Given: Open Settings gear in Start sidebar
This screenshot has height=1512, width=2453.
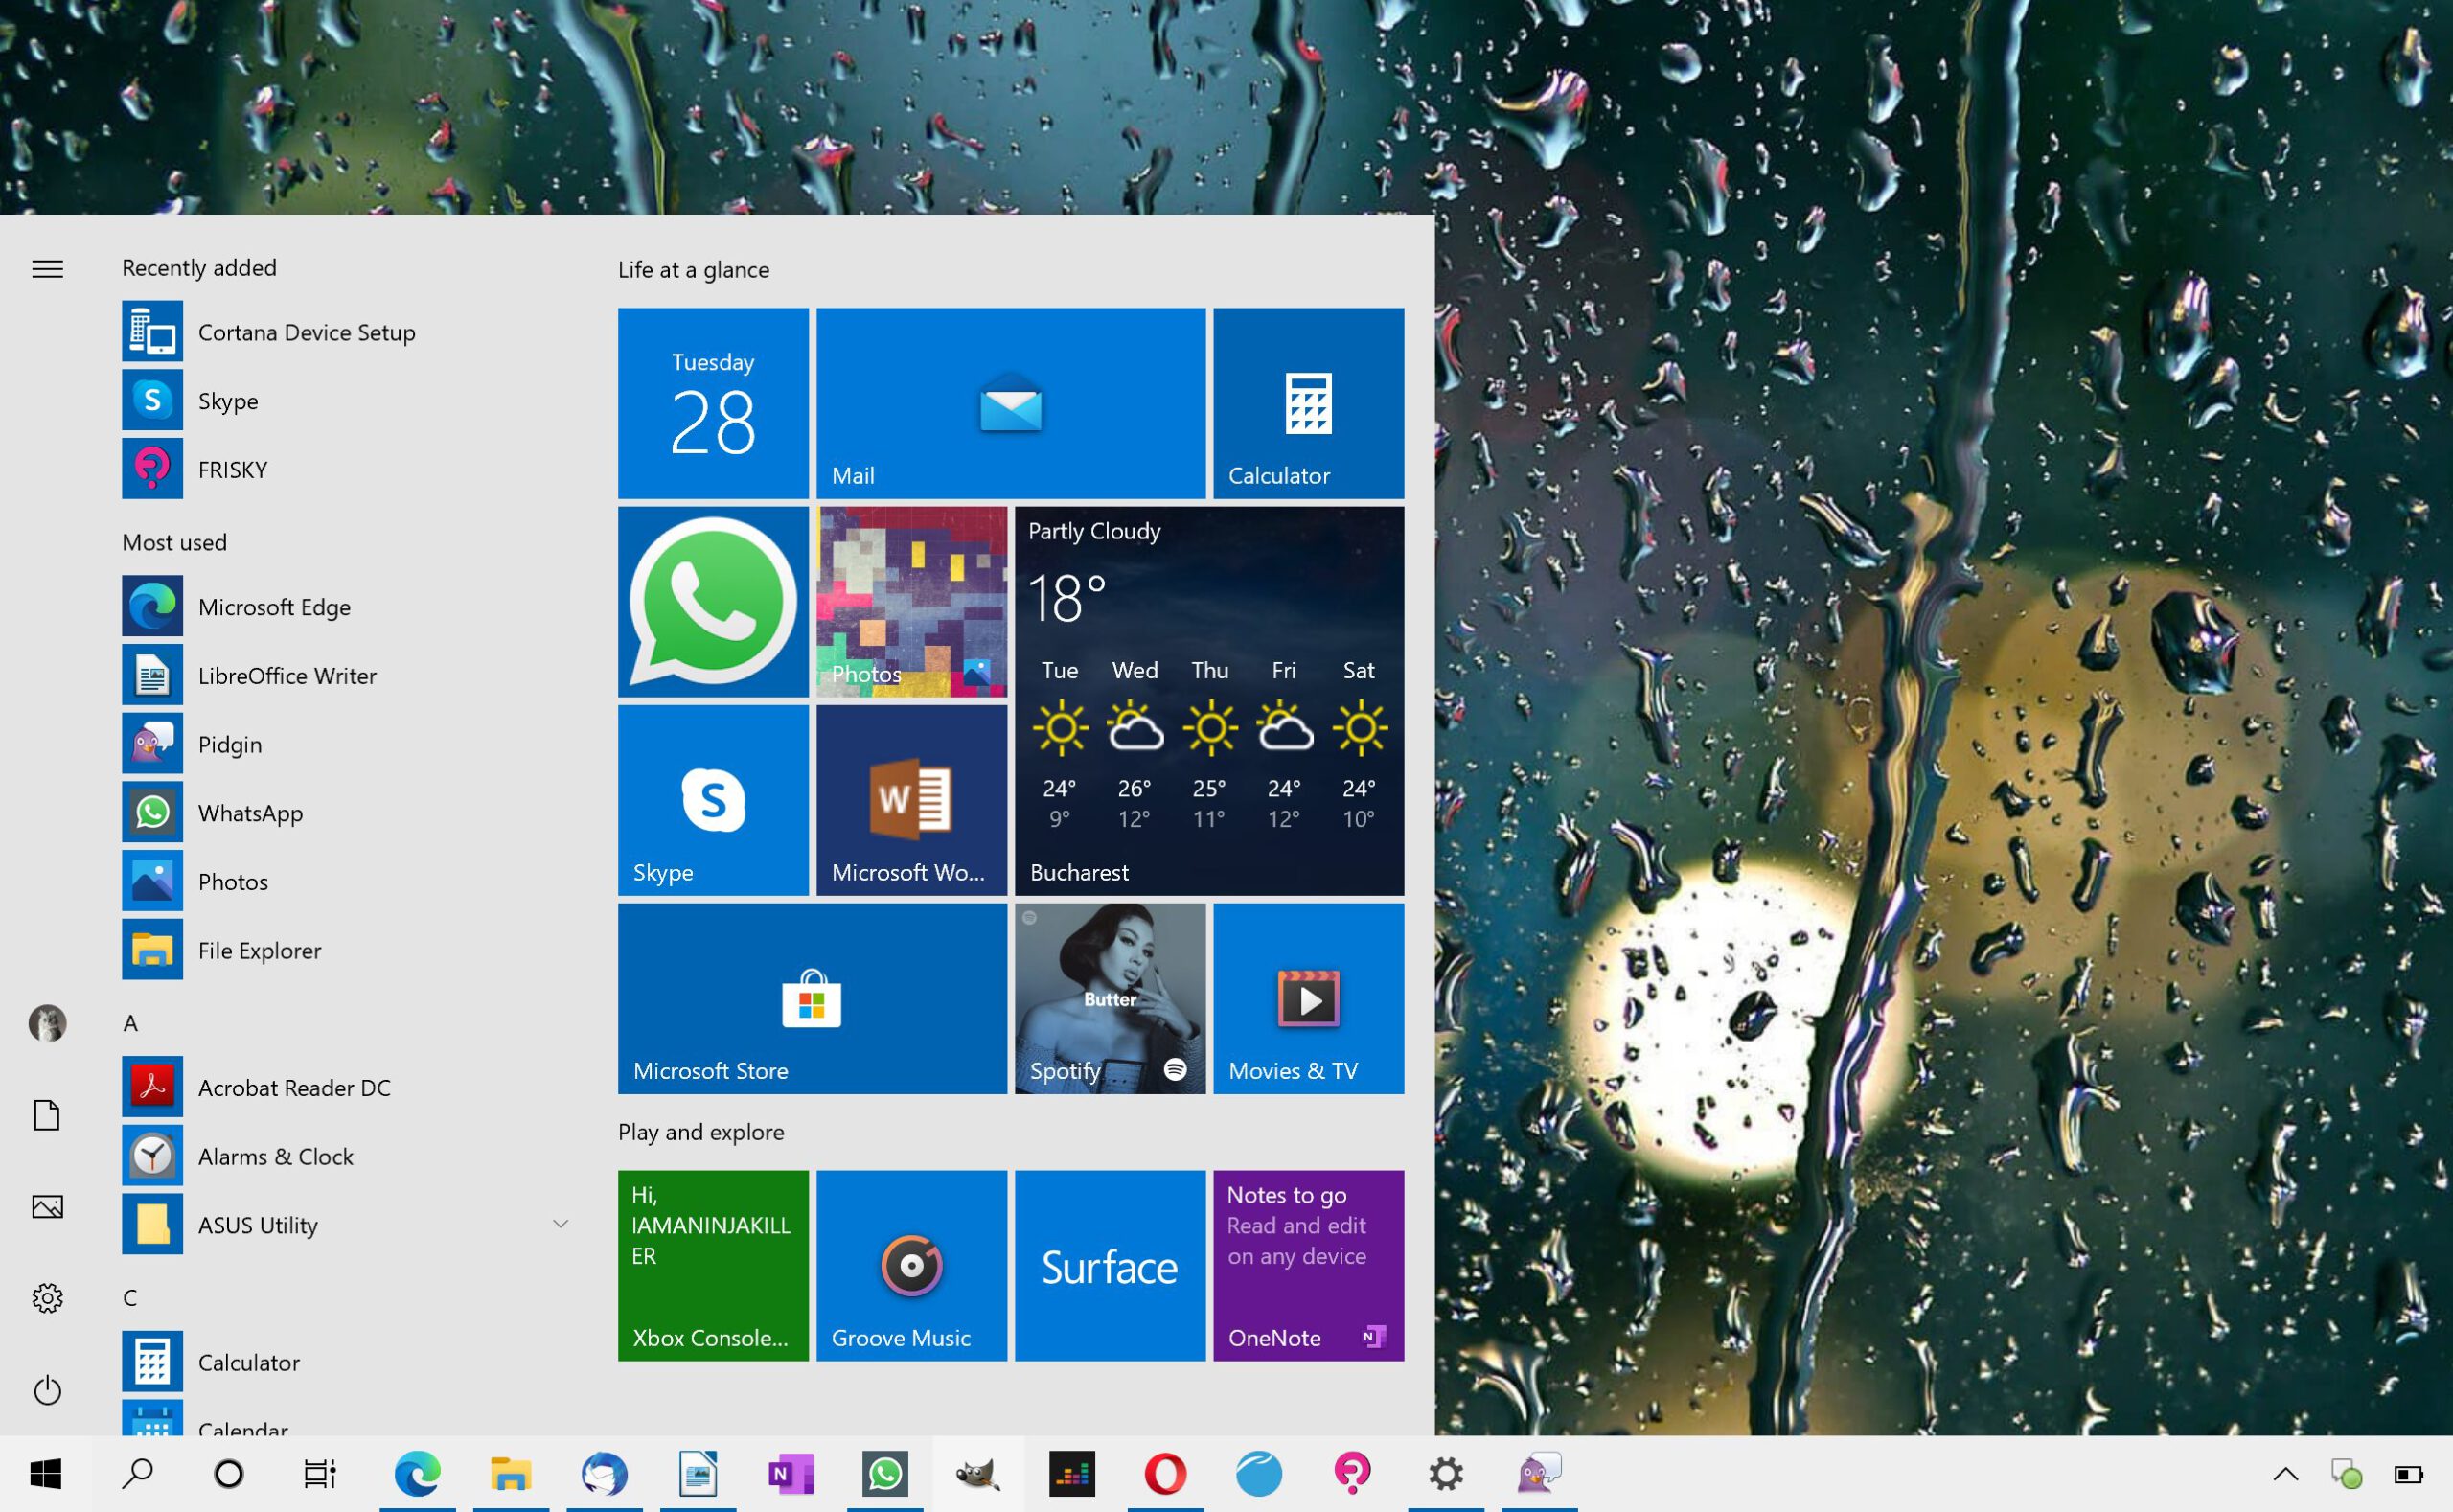Looking at the screenshot, I should (x=47, y=1298).
